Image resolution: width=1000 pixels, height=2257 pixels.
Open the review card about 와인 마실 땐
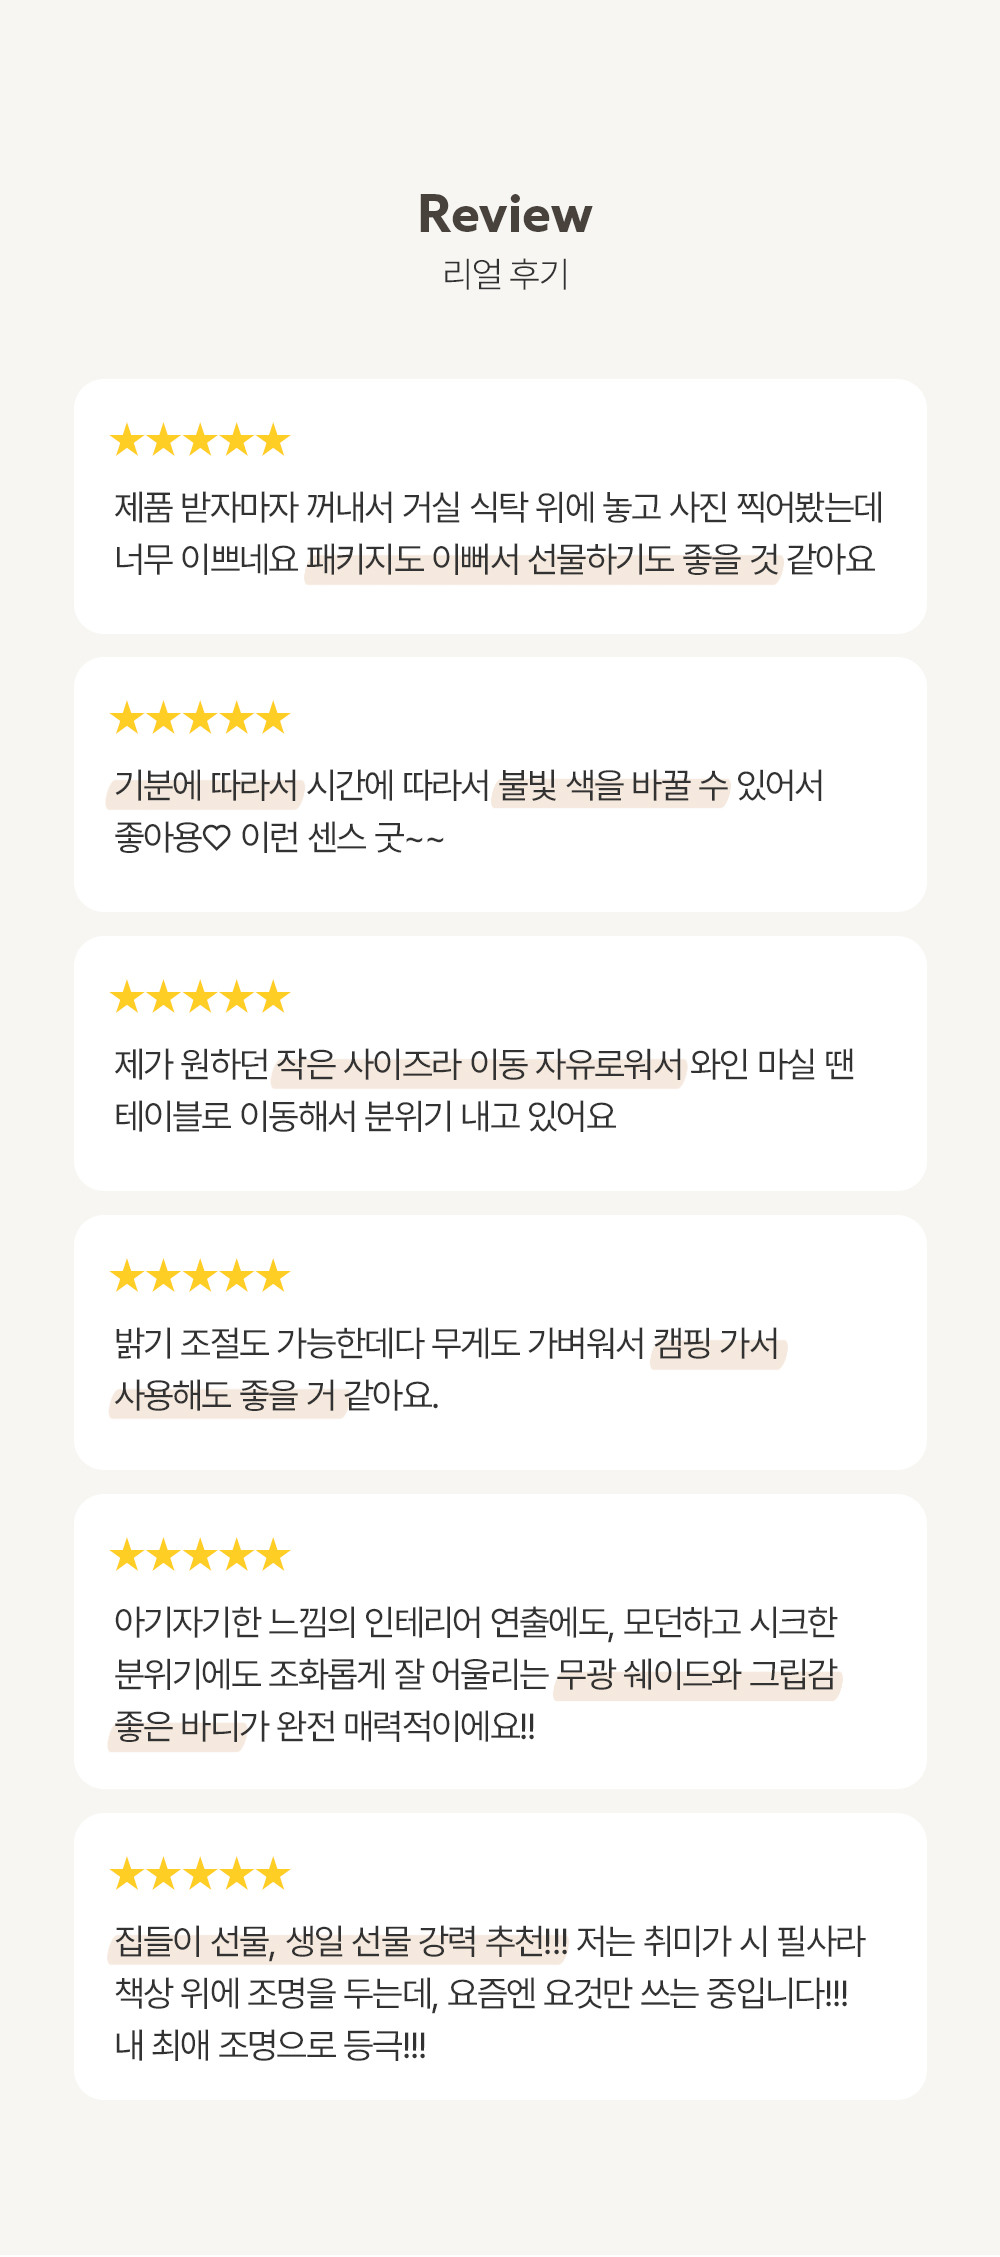[x=500, y=1064]
